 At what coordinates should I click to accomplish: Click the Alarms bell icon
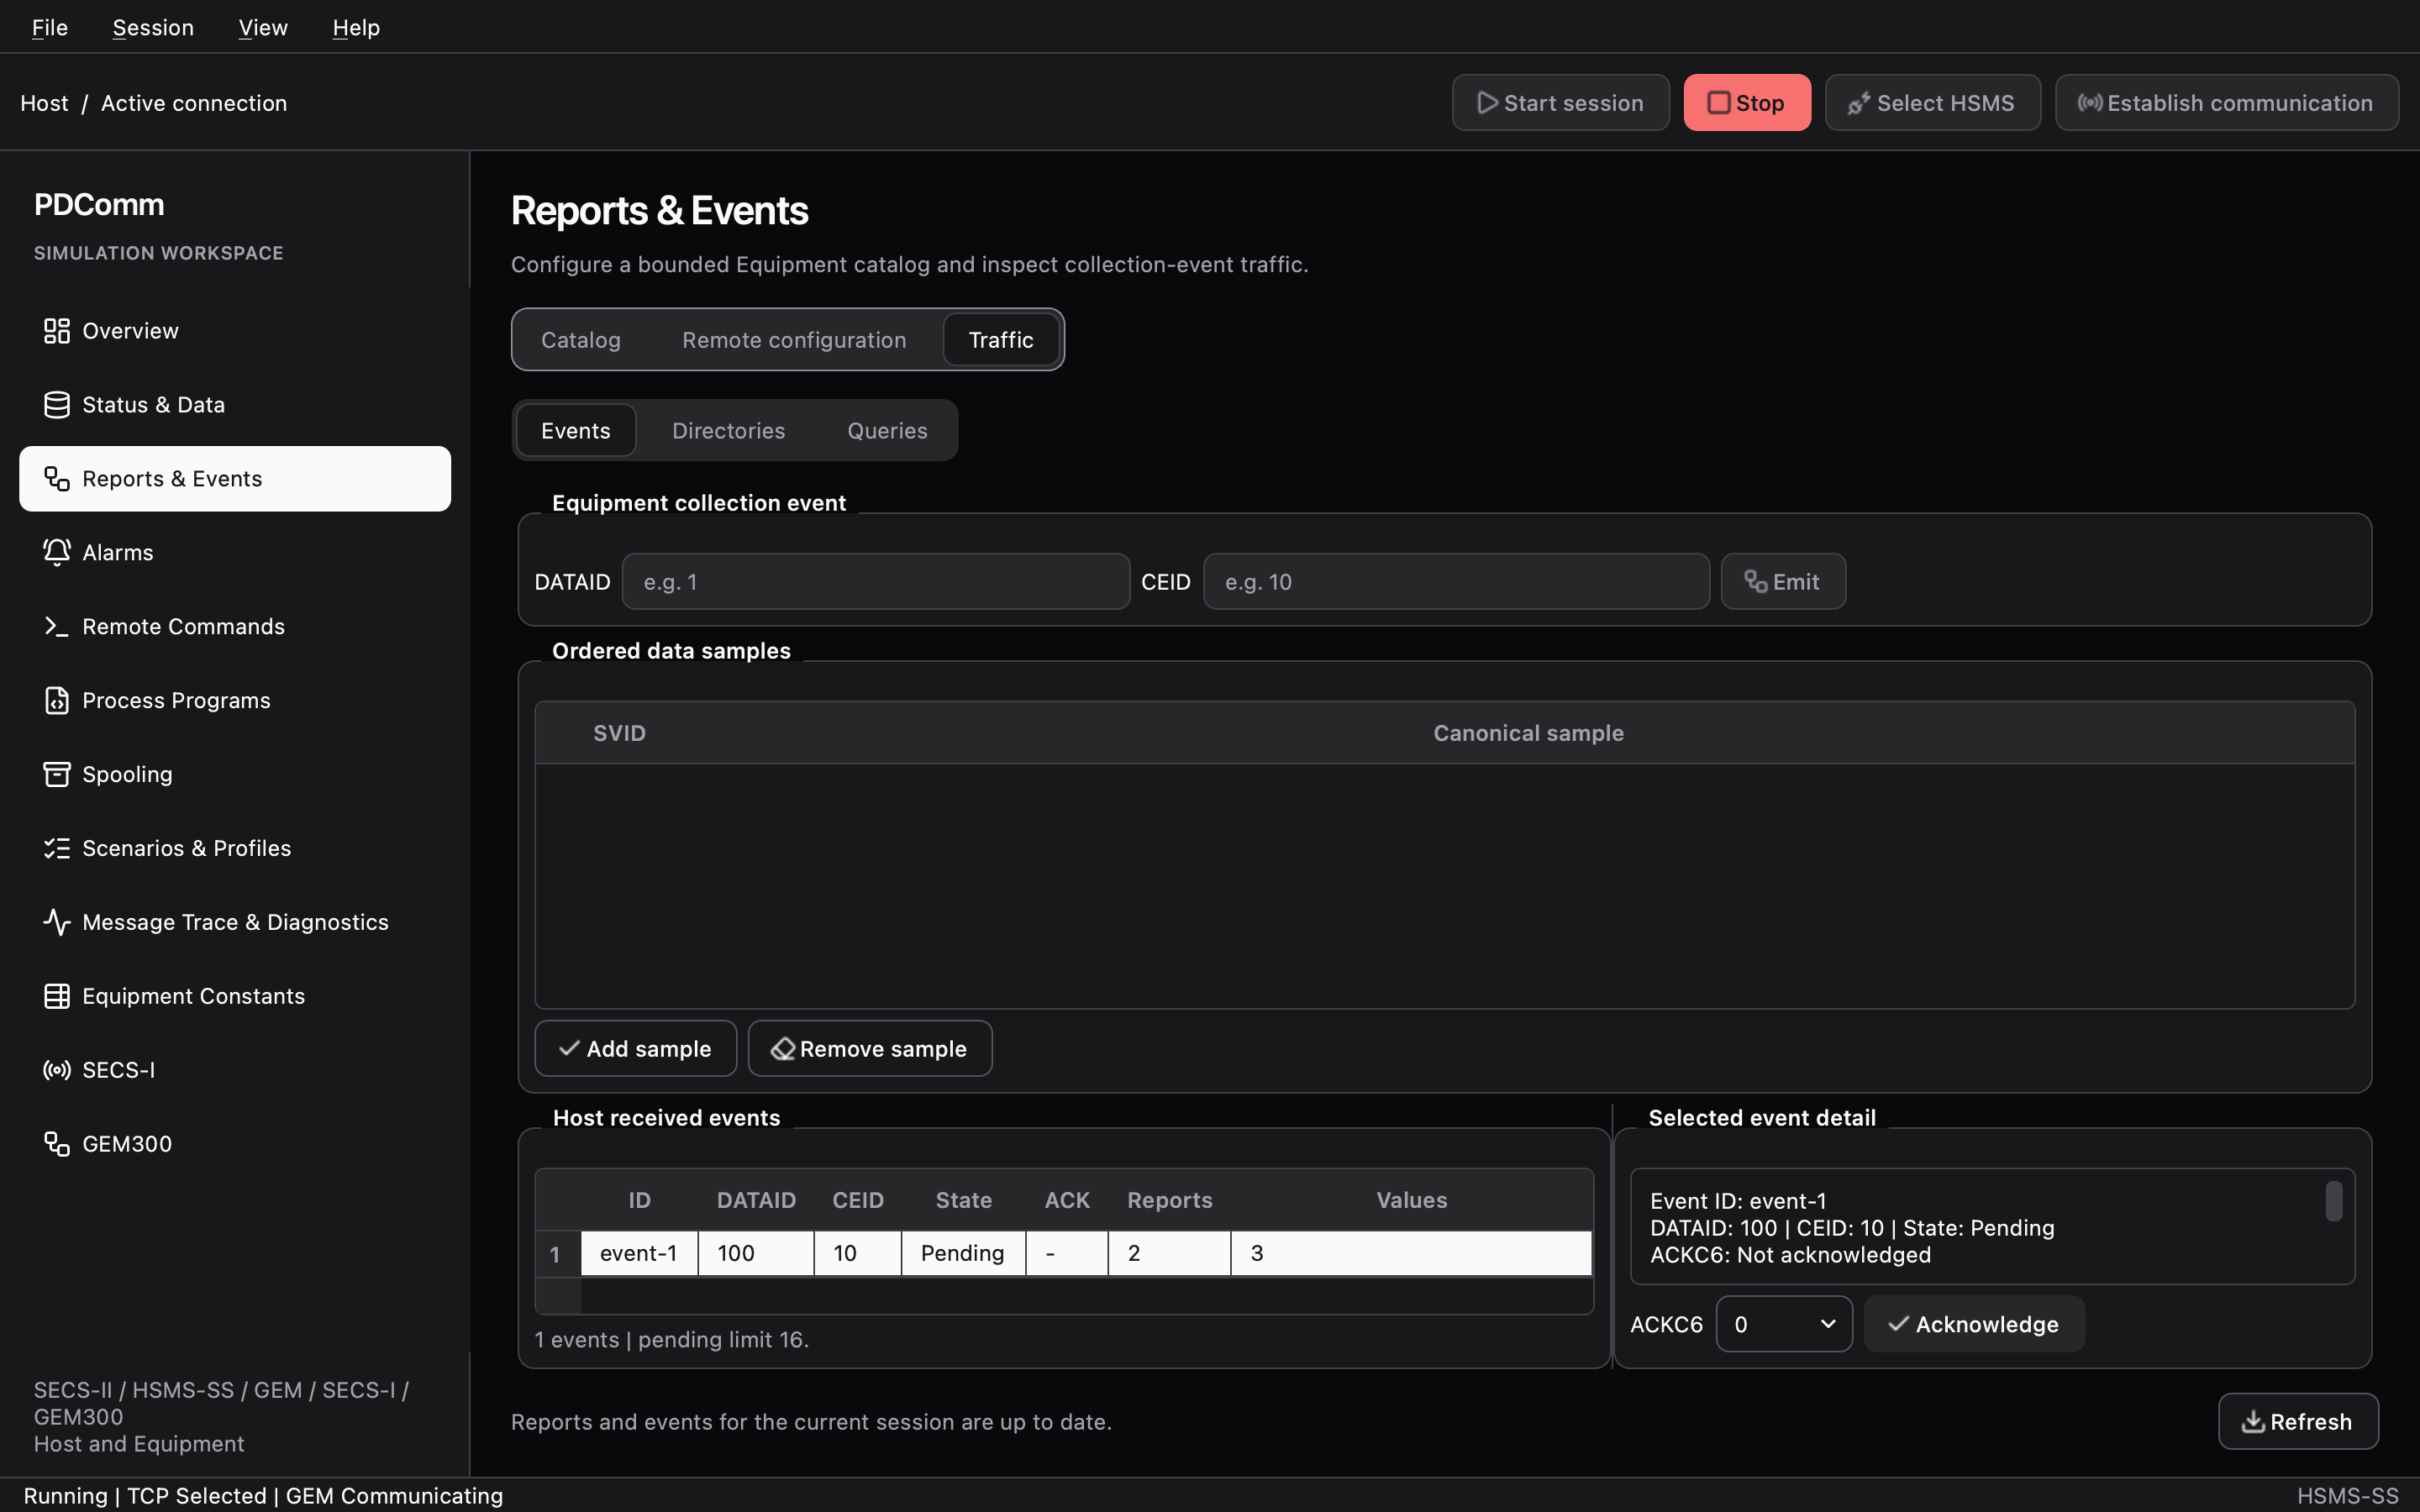57,552
